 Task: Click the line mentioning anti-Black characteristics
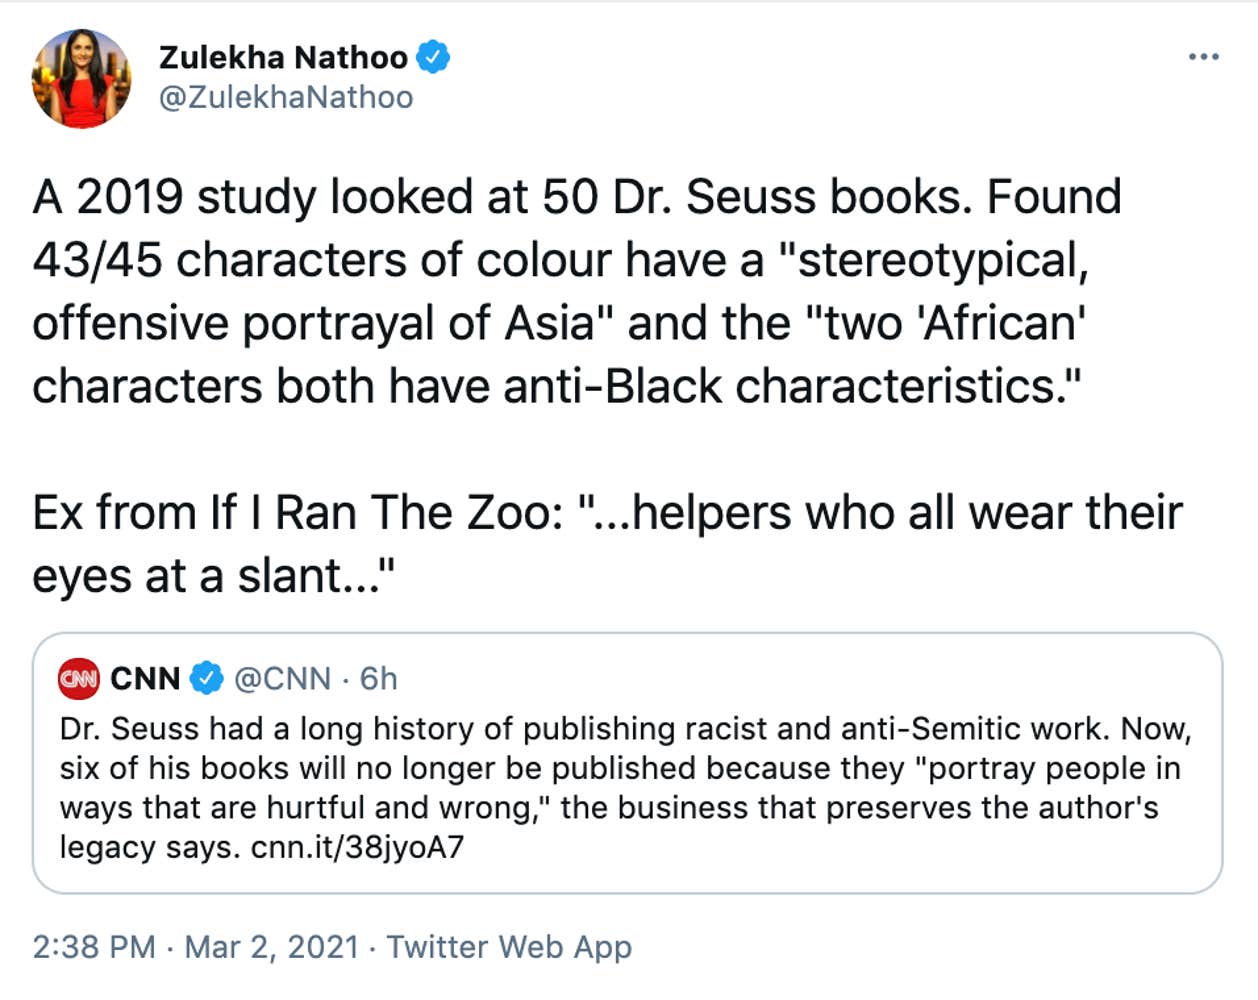pos(557,386)
